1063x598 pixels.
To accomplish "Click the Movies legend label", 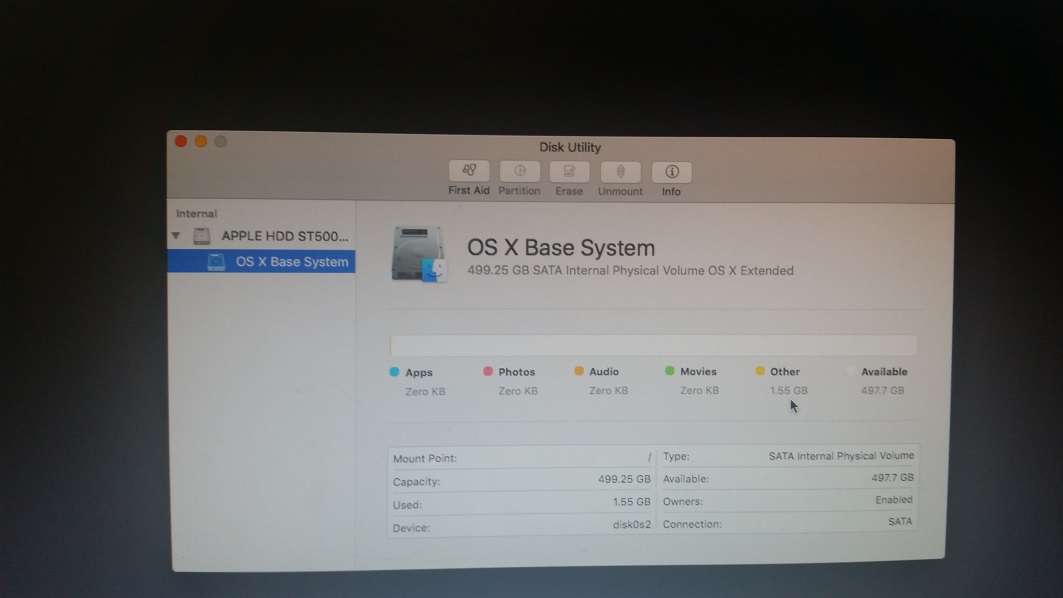I will click(x=698, y=372).
